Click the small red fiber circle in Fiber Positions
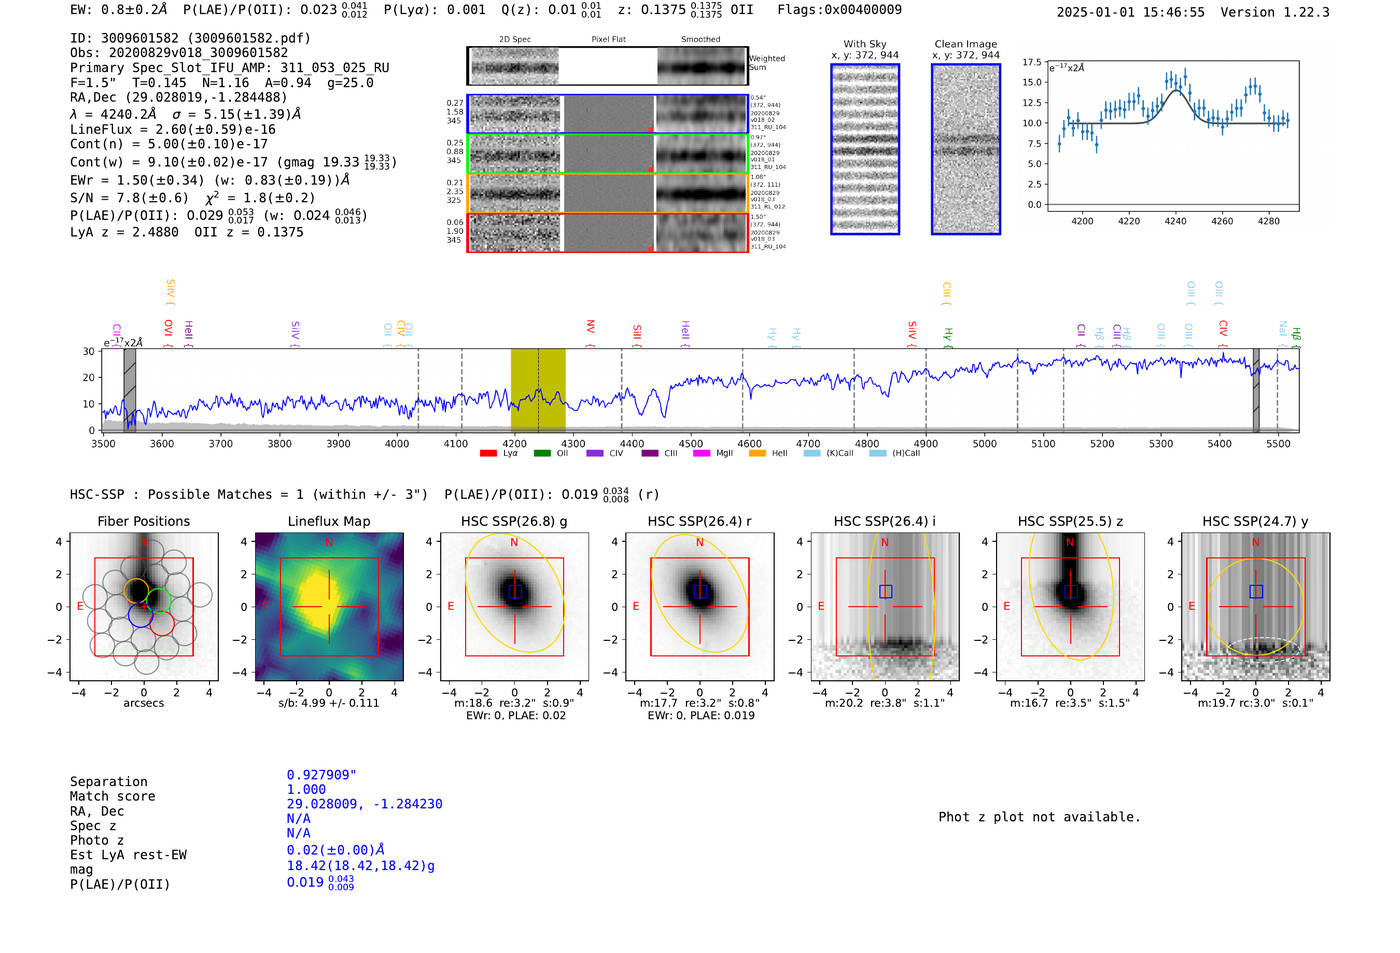The width and height of the screenshot is (1400, 953). pyautogui.click(x=162, y=624)
